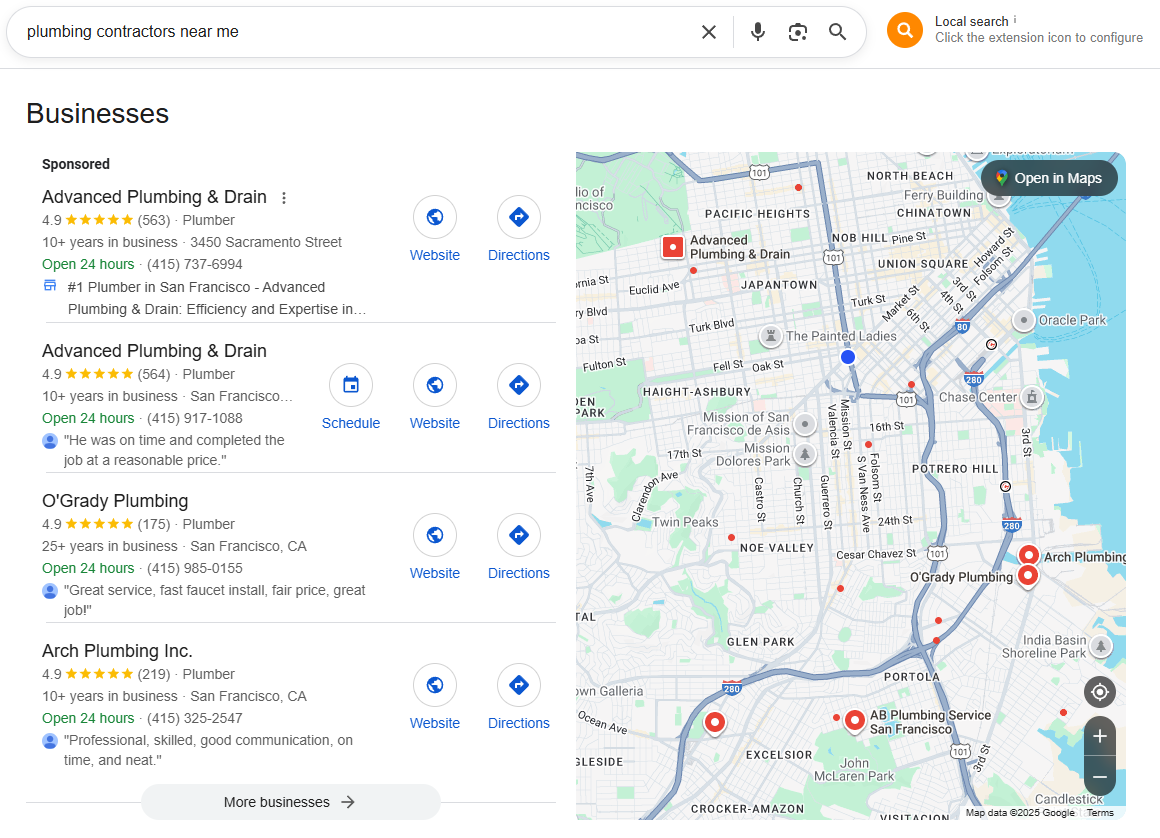The height and width of the screenshot is (838, 1160).
Task: Zoom out on the map
Action: tap(1099, 776)
